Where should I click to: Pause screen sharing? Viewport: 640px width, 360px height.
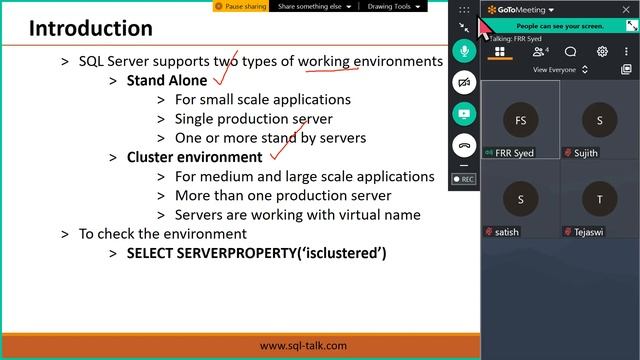coord(241,6)
